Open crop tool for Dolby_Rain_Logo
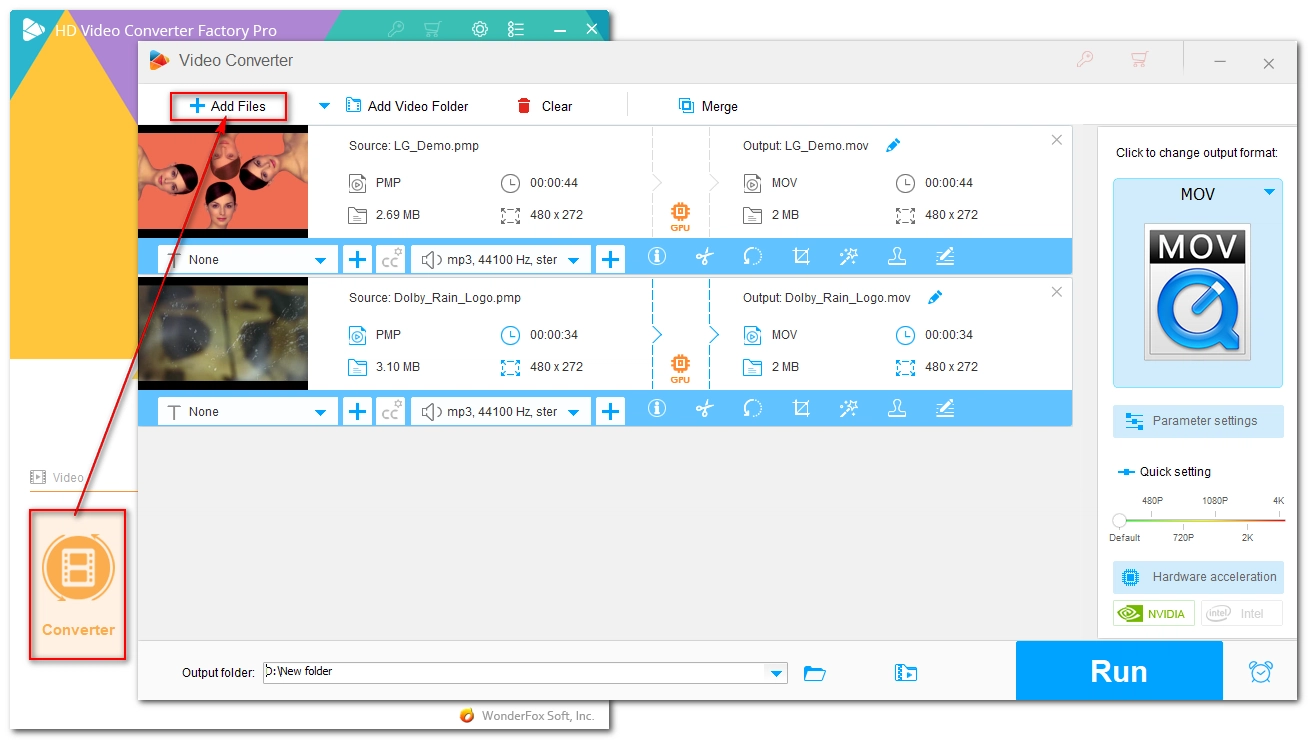1310x740 pixels. click(x=801, y=409)
